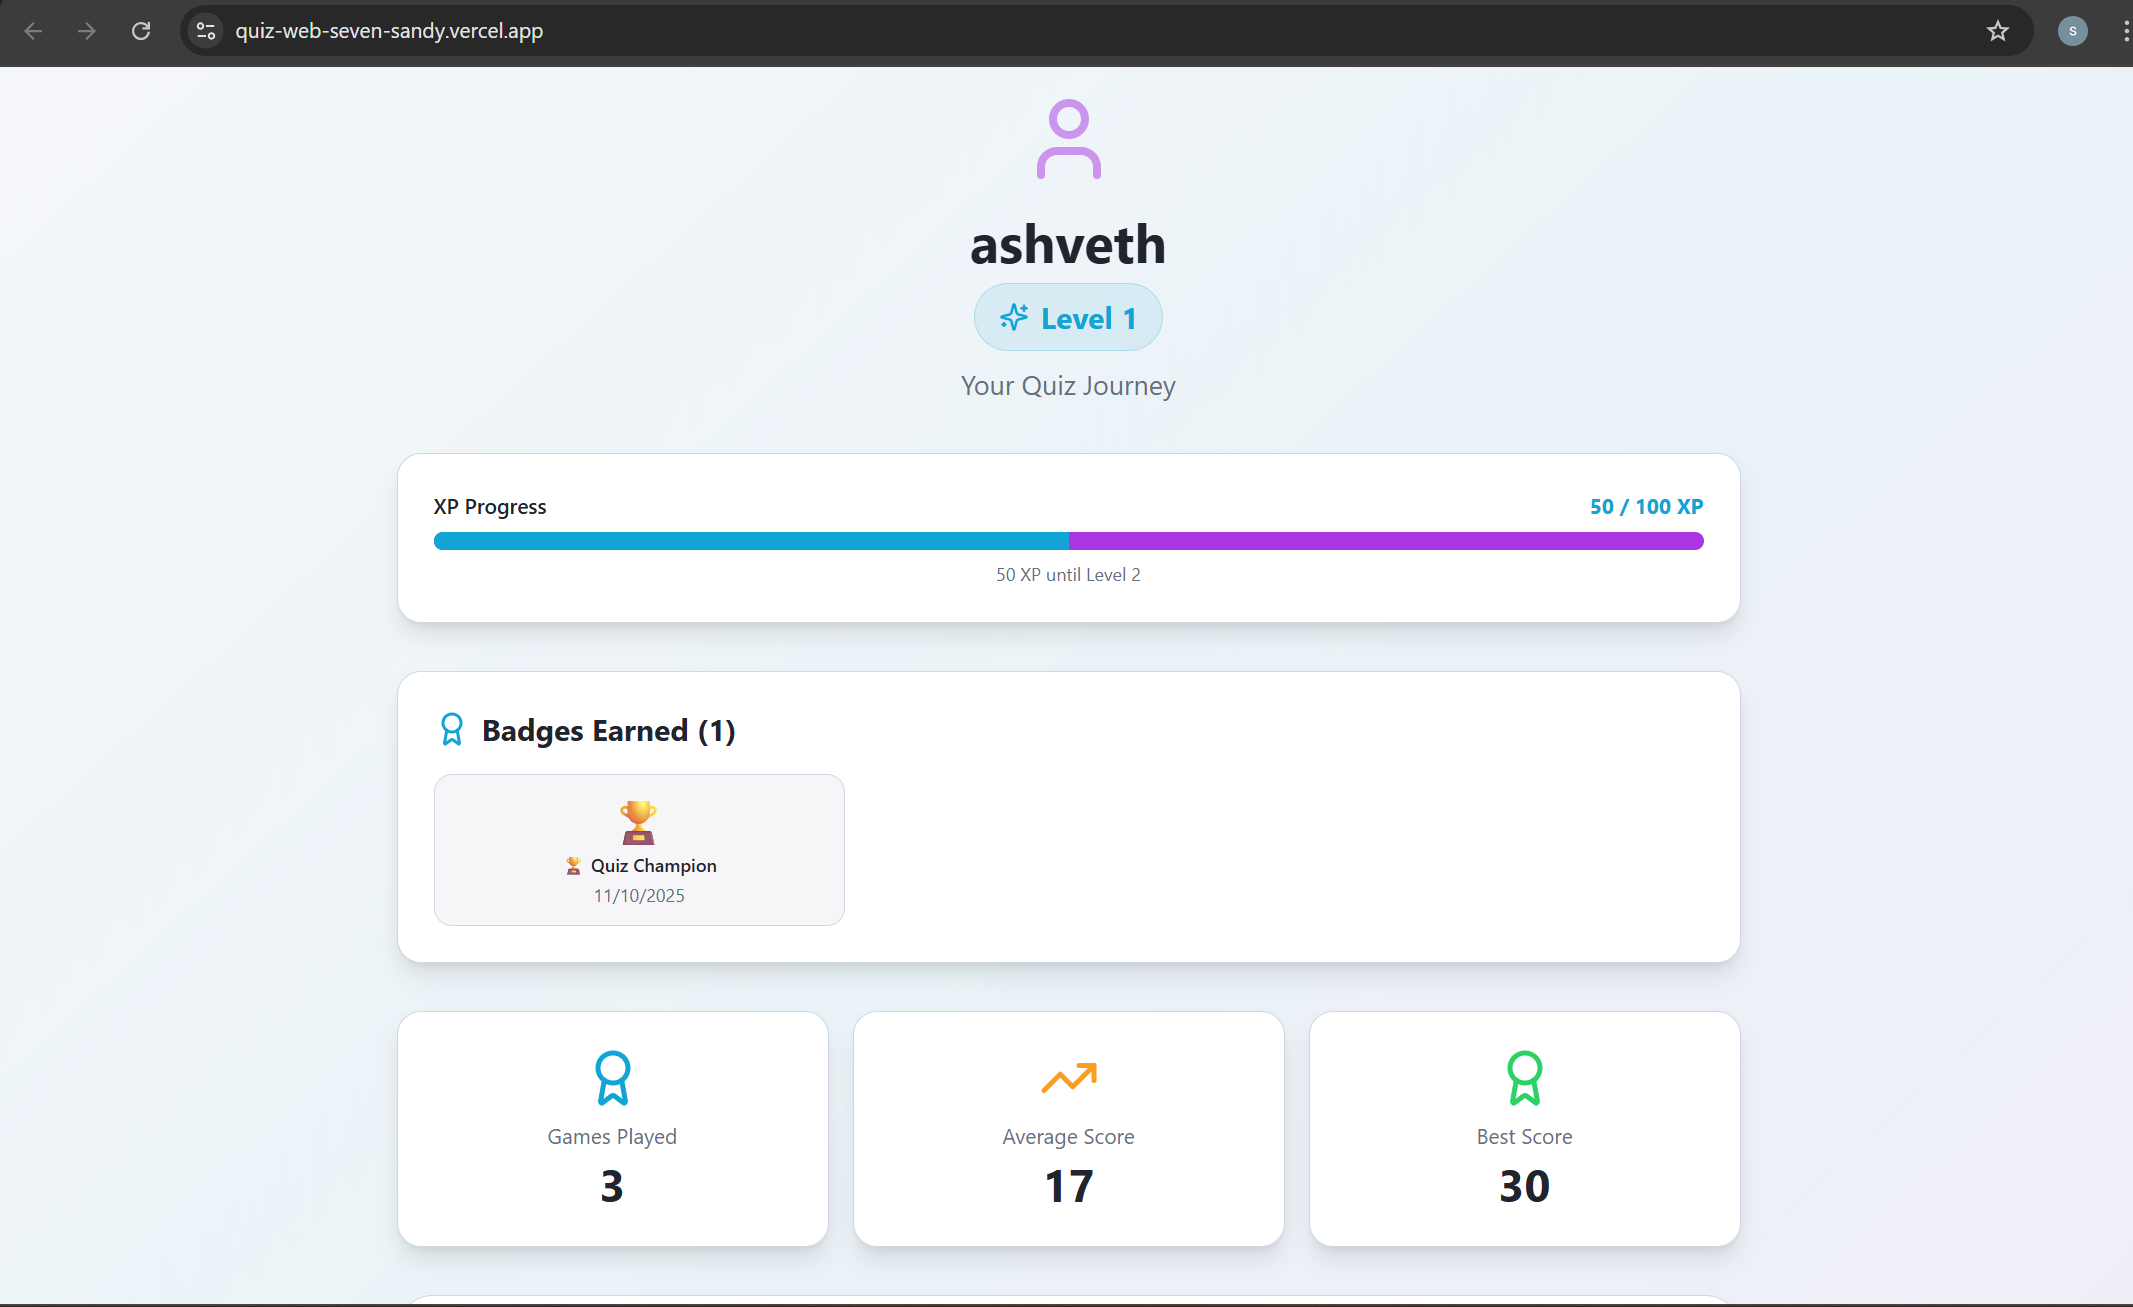Click the blue award icon above Games Played
2133x1307 pixels.
pos(612,1077)
